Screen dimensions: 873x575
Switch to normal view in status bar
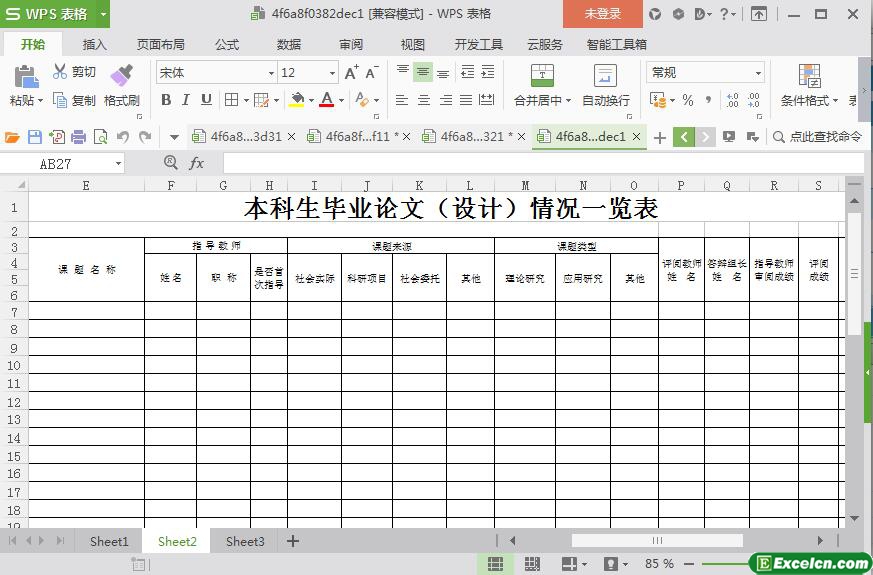[x=495, y=563]
